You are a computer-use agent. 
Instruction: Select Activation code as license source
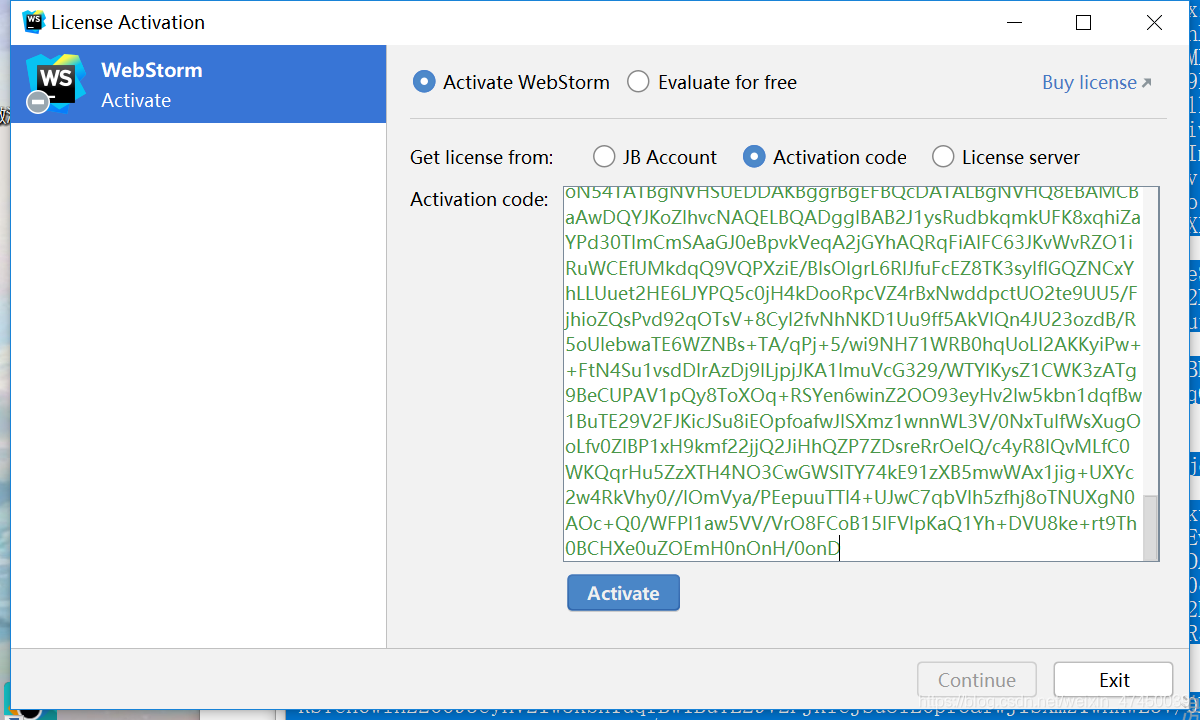click(825, 157)
